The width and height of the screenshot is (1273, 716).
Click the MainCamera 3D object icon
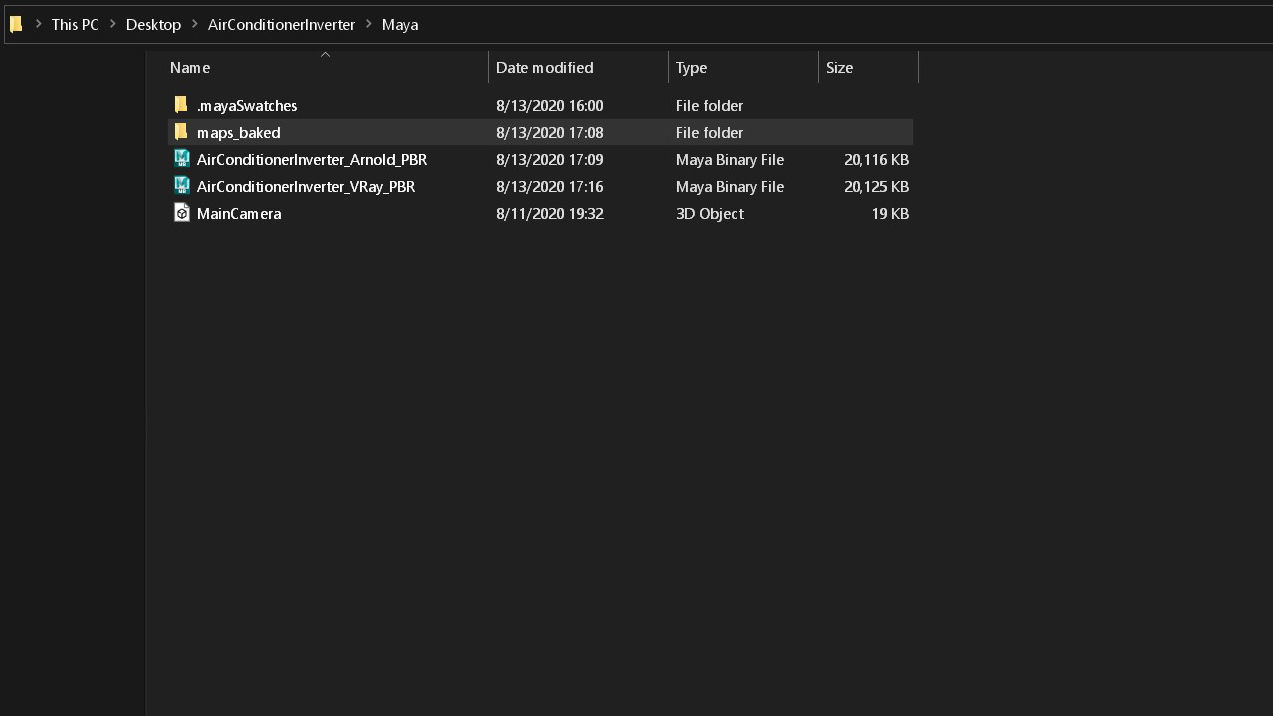coord(182,213)
